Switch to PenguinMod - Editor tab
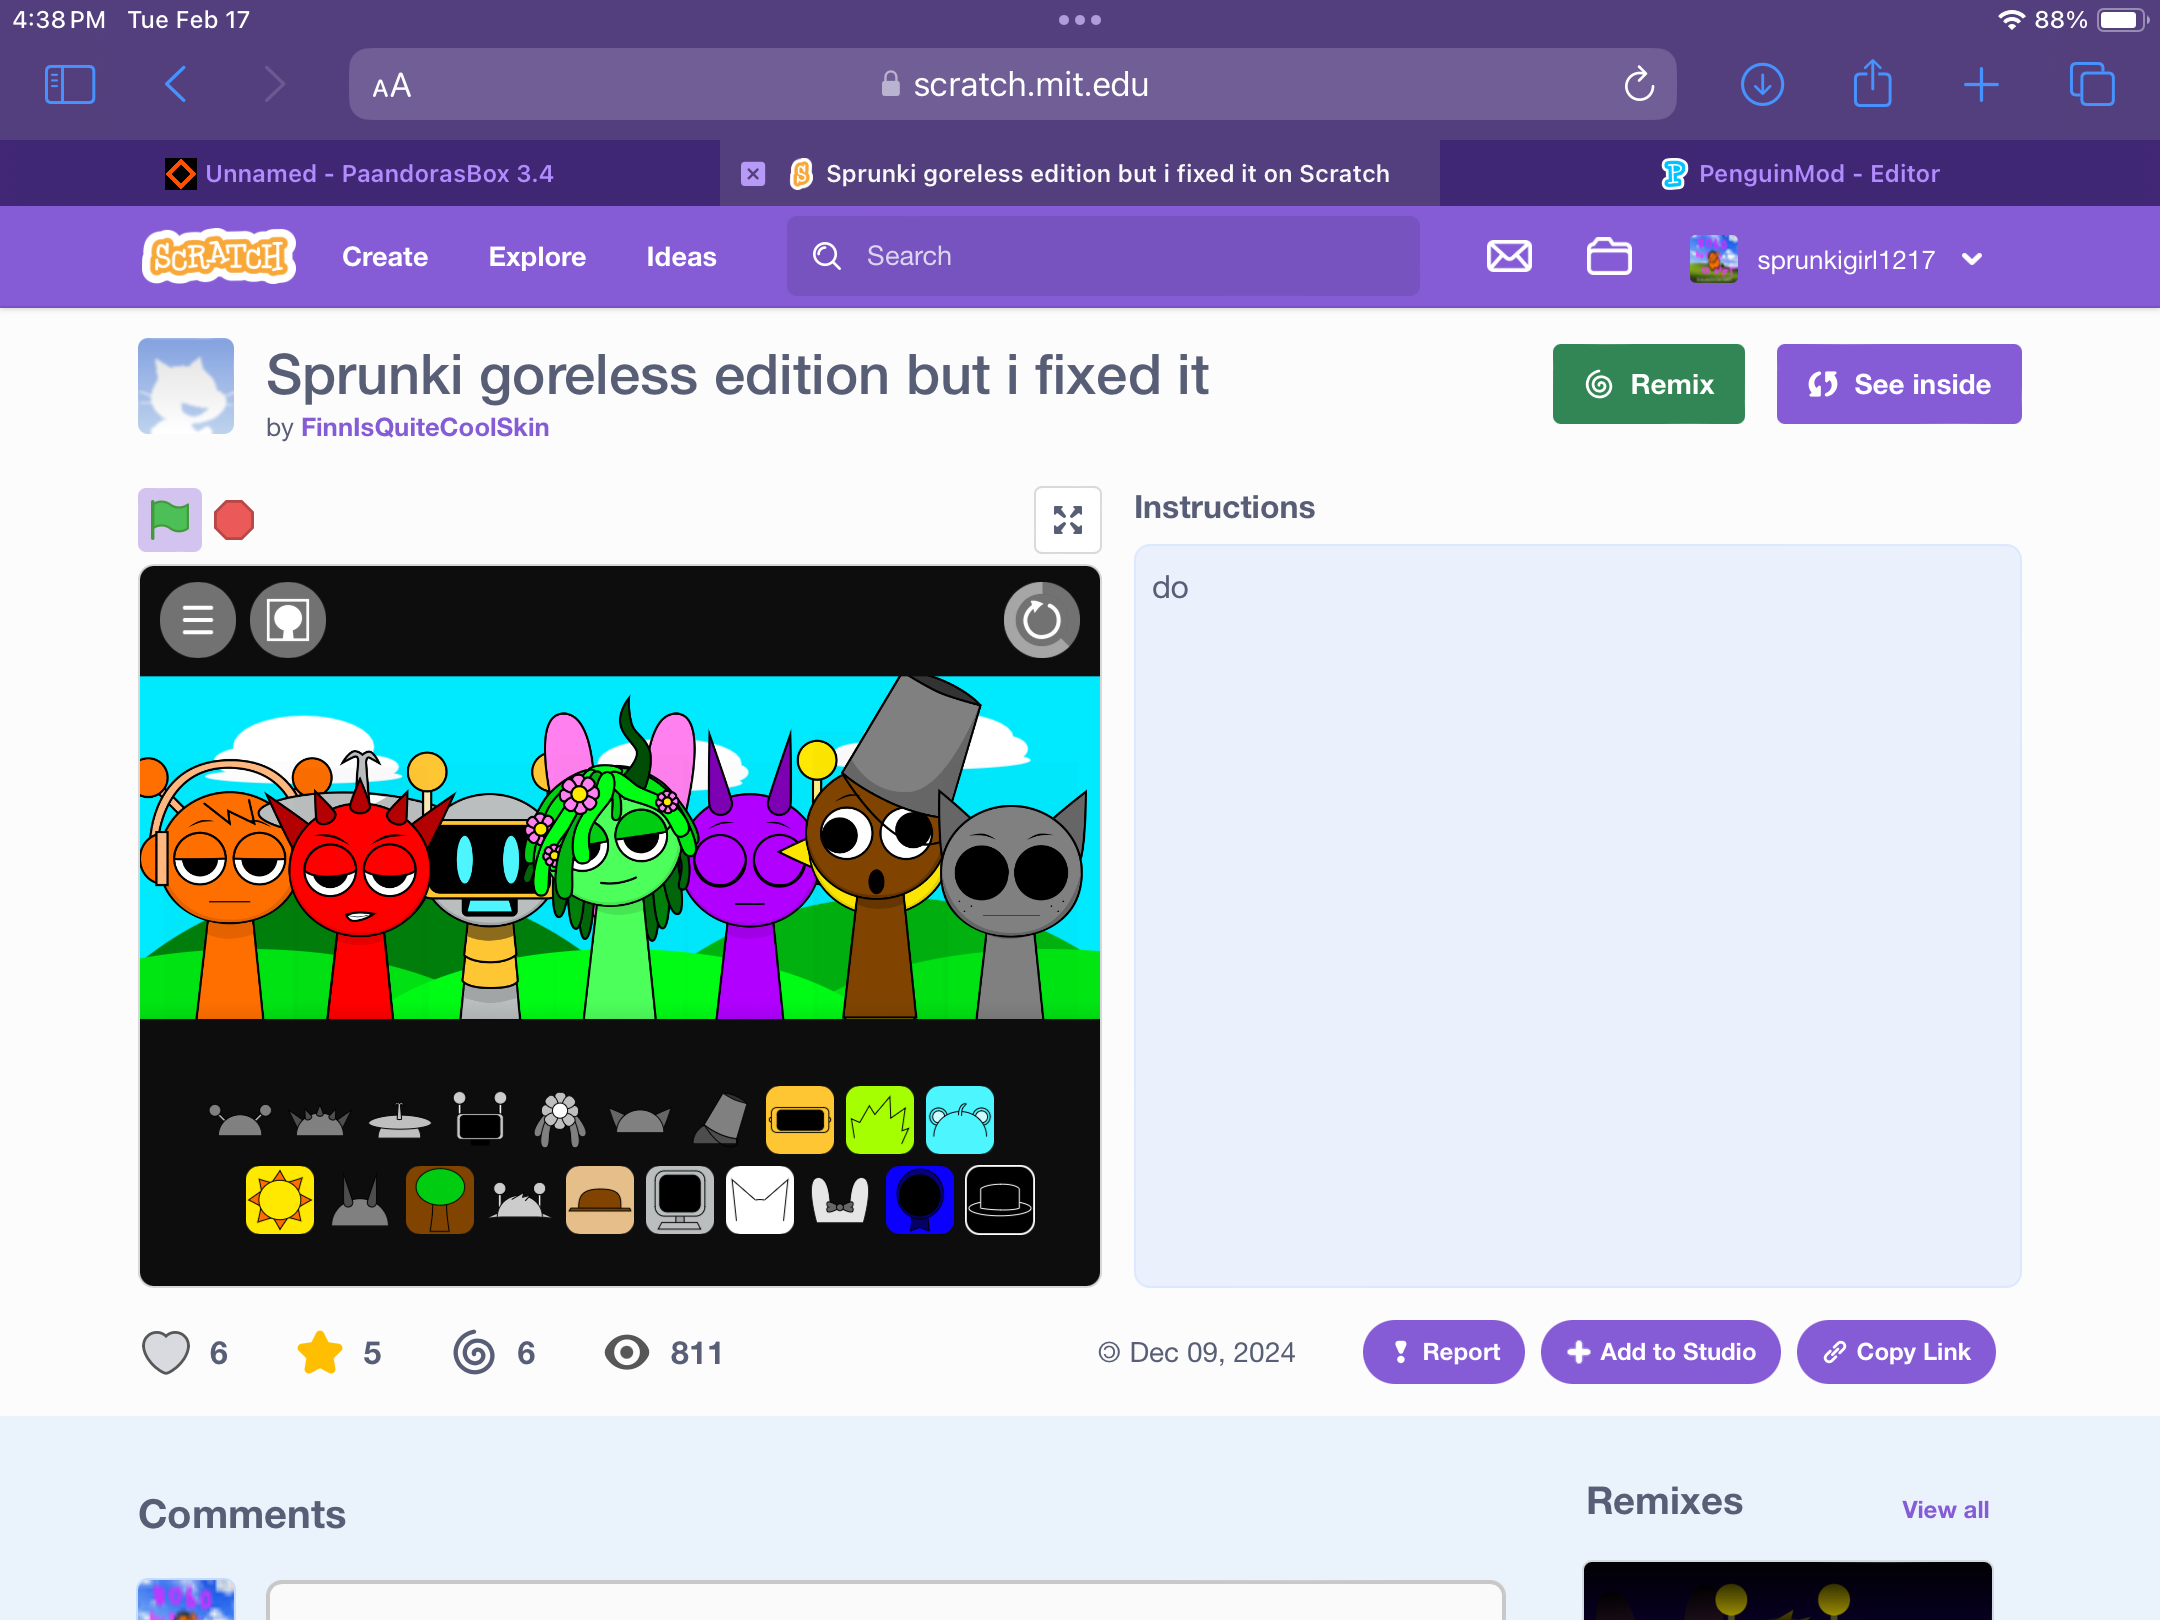This screenshot has width=2160, height=1620. (x=1800, y=174)
